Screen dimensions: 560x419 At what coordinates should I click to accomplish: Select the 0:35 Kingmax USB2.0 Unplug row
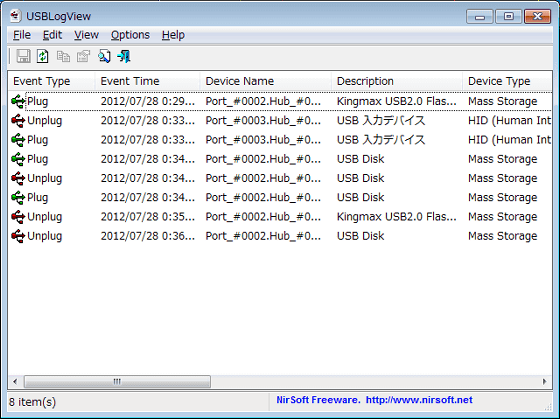(x=280, y=217)
